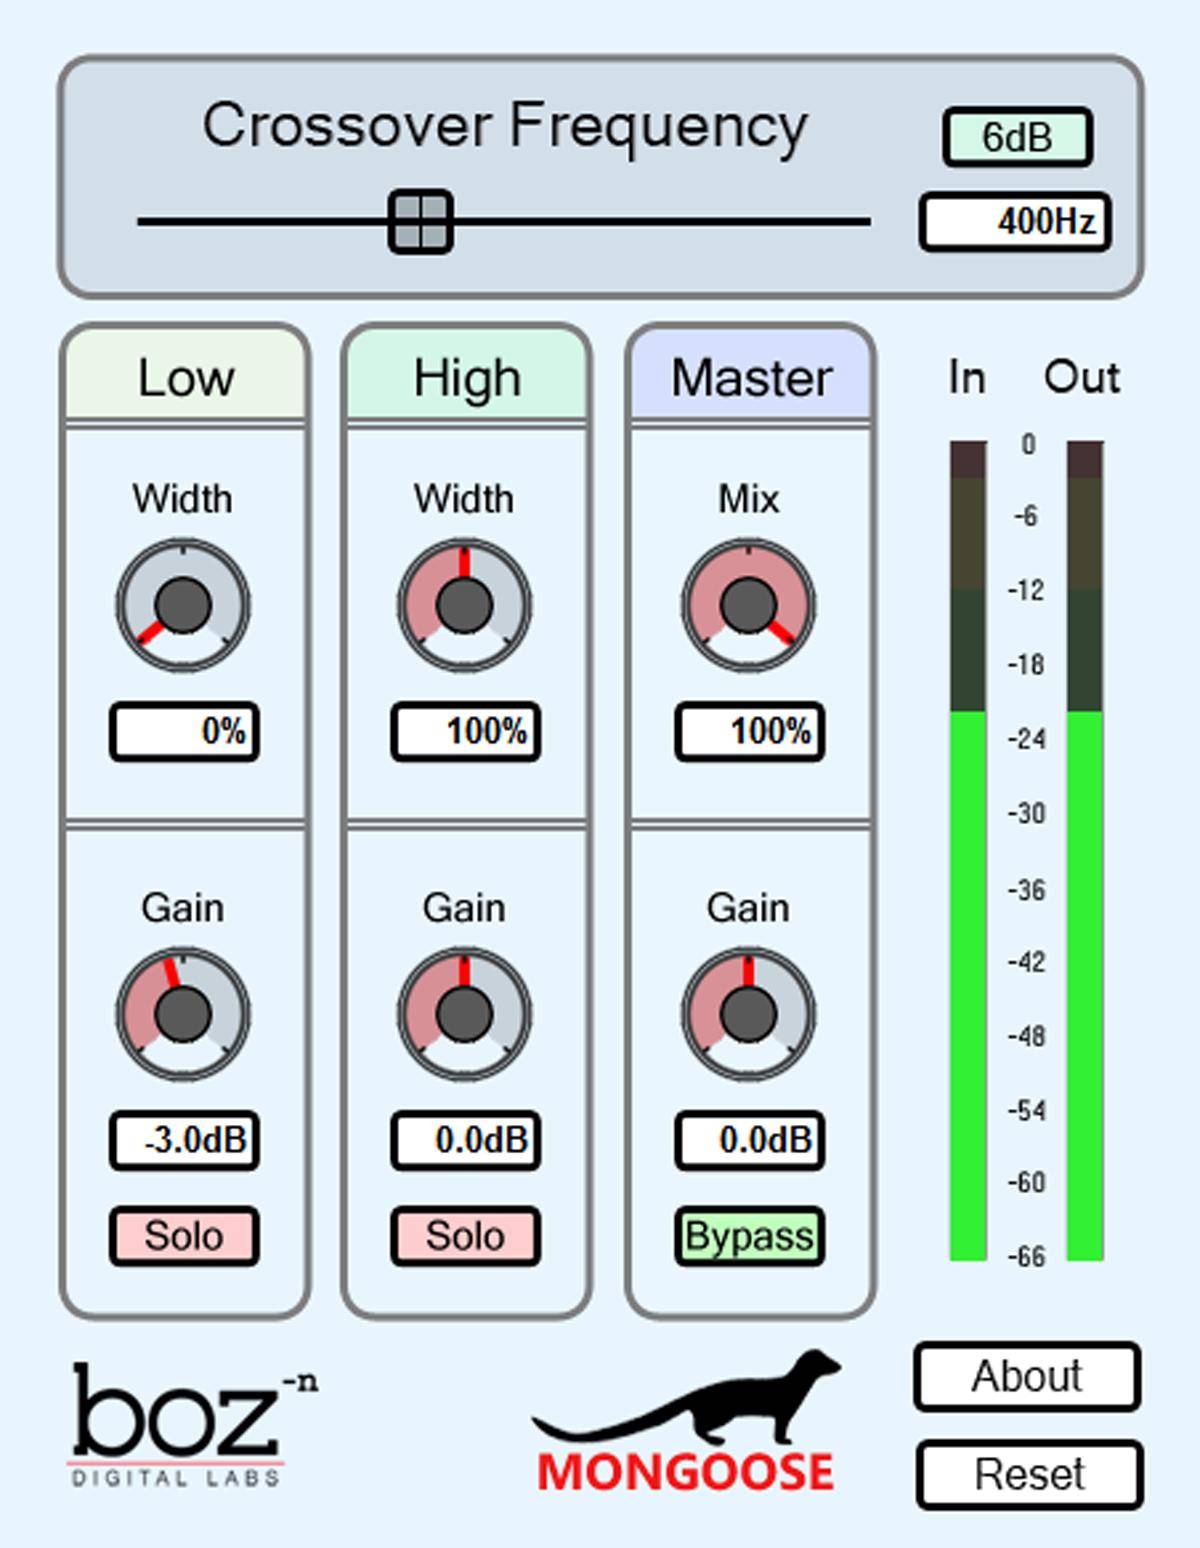Click the High band Width knob
The width and height of the screenshot is (1200, 1548).
coord(465,605)
